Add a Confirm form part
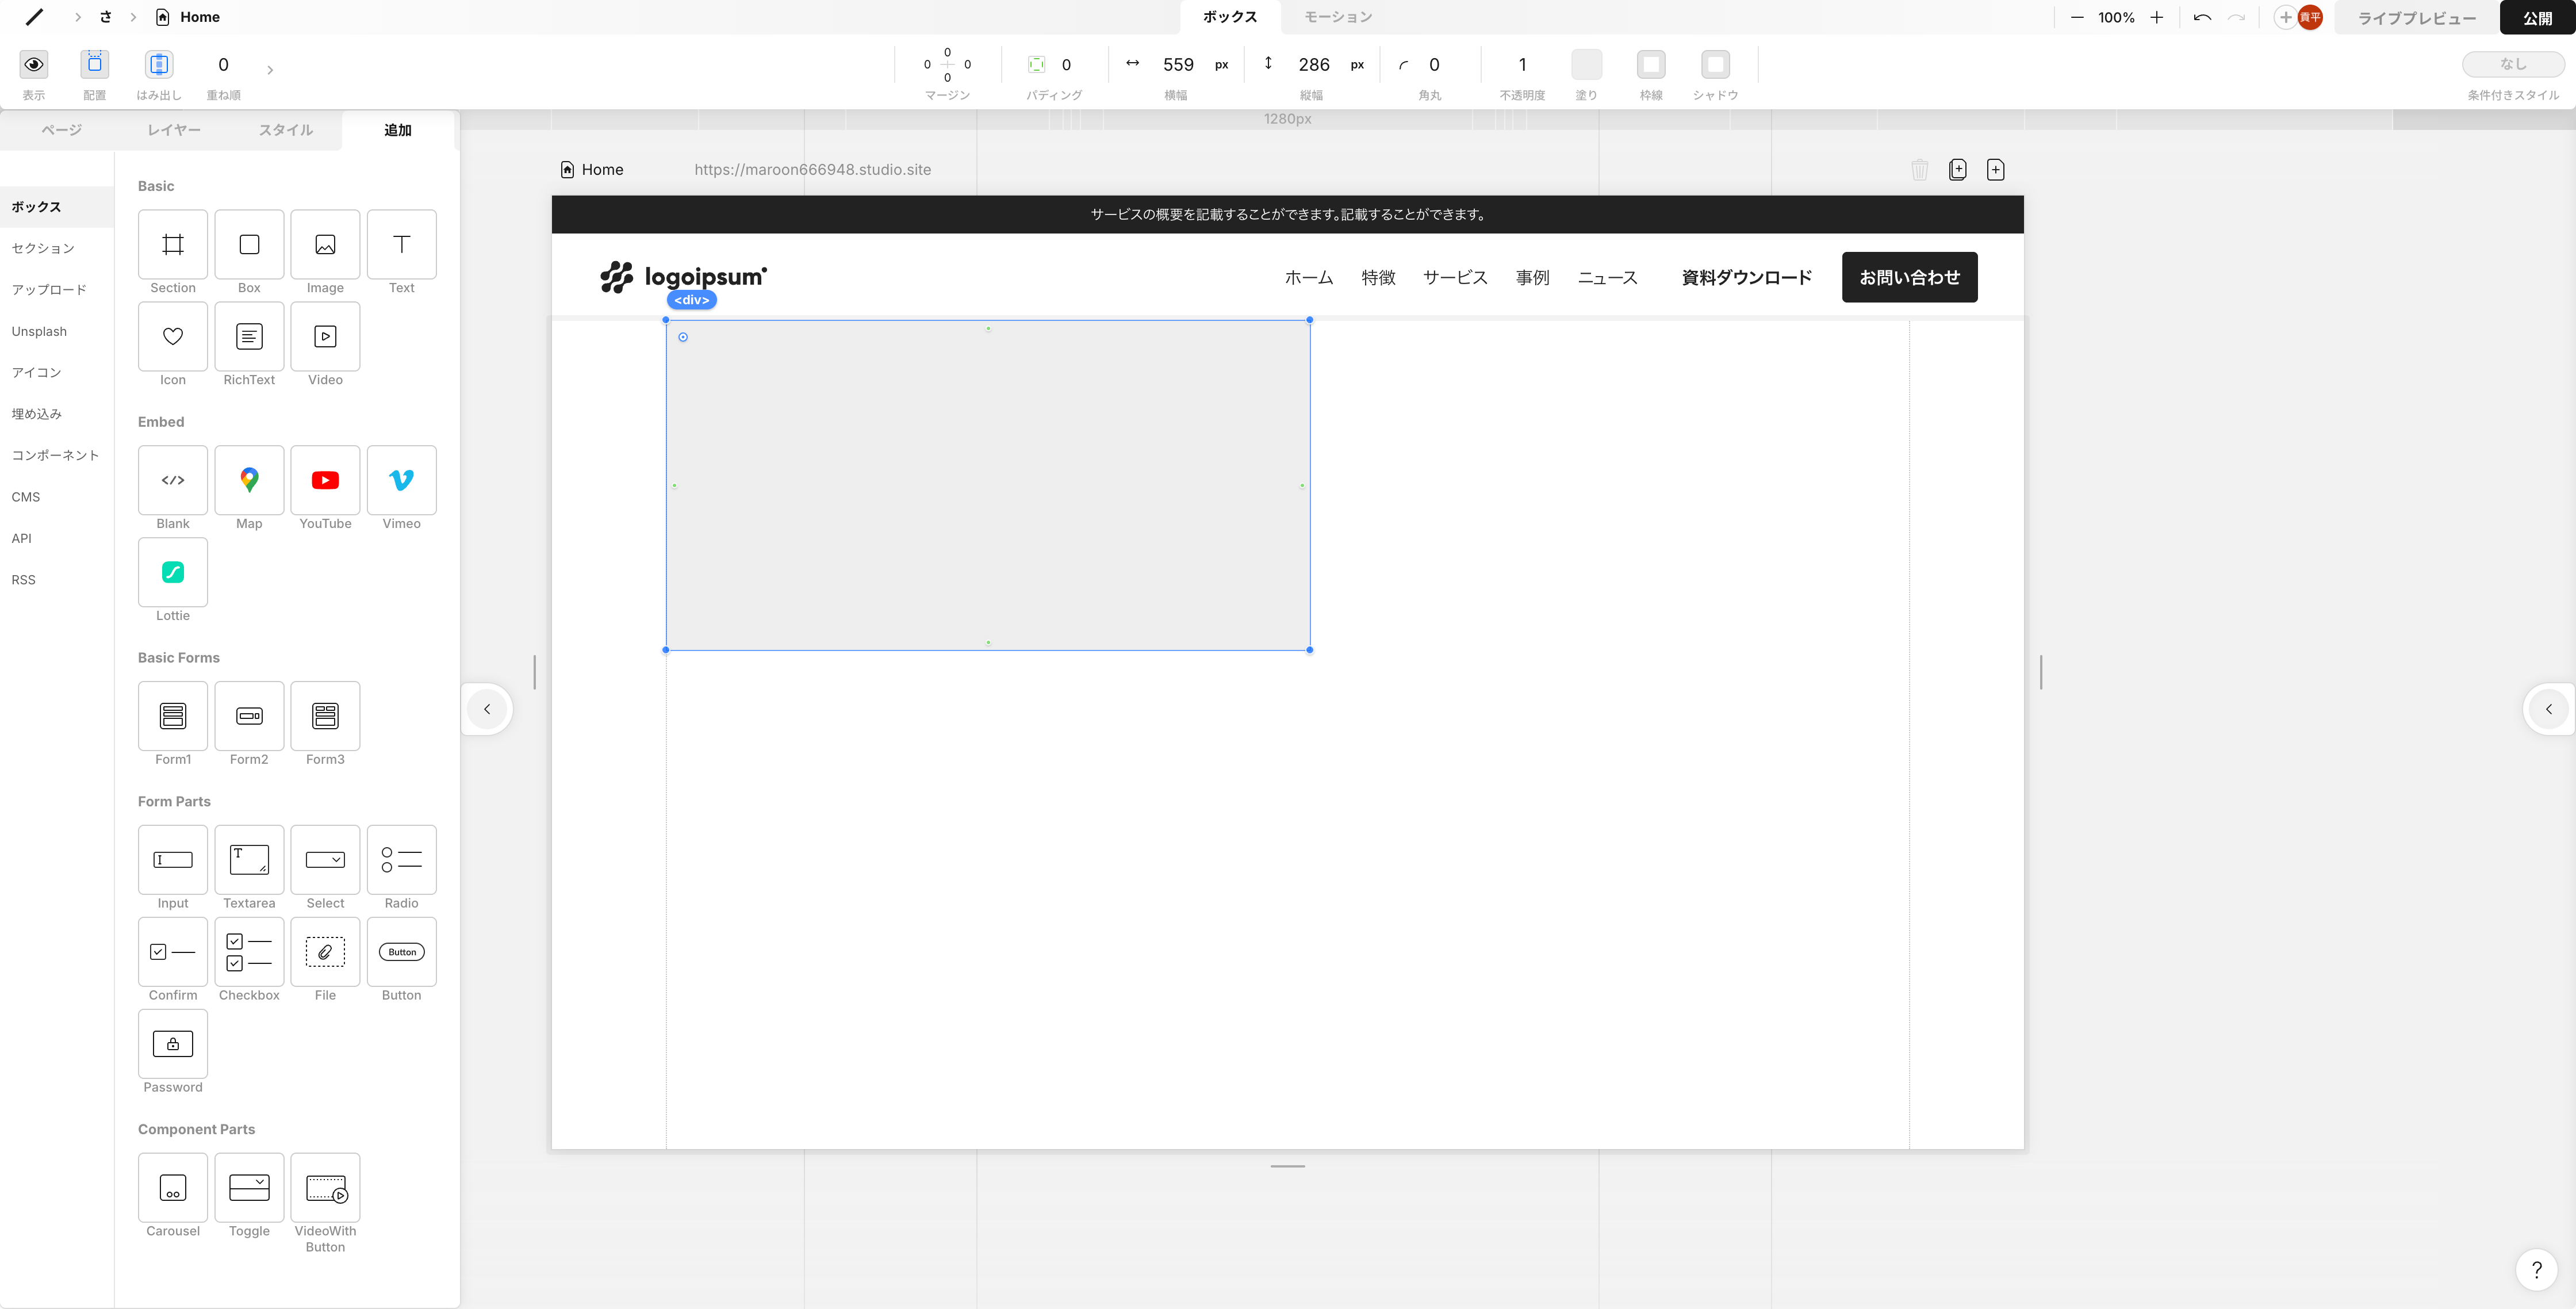2576x1309 pixels. point(173,952)
